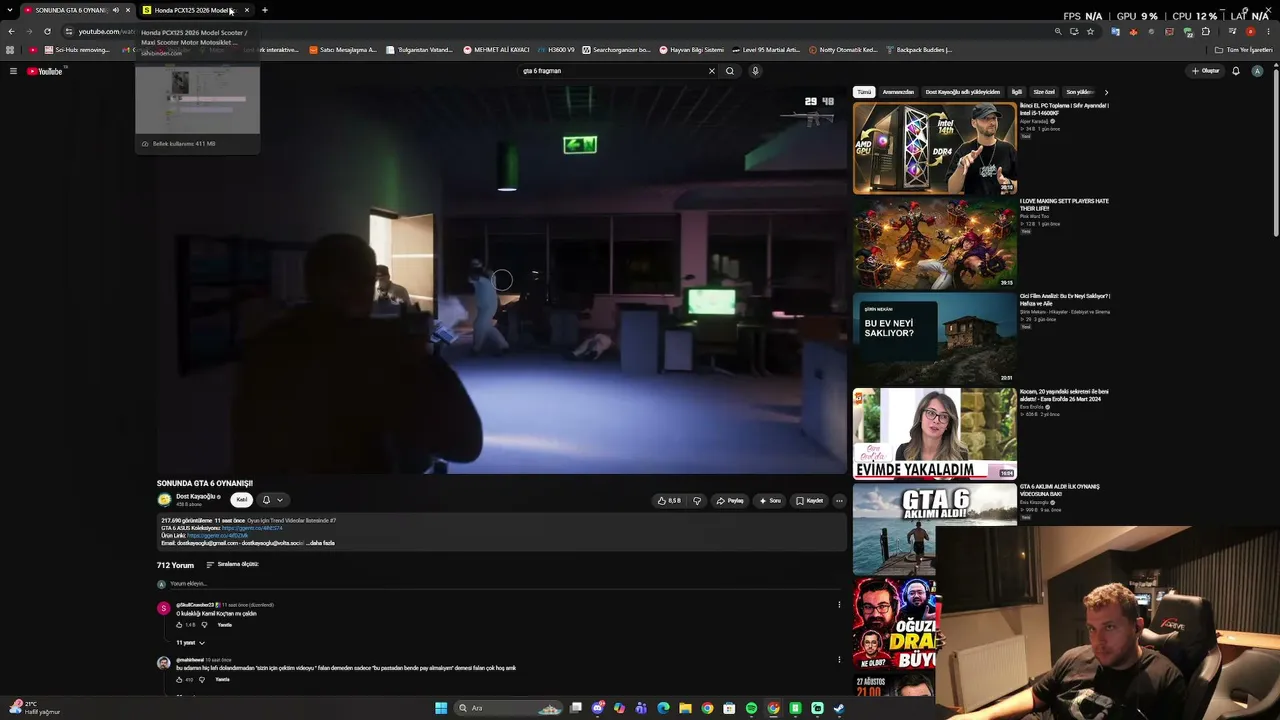Bookmark this page with the star icon
This screenshot has width=1280, height=720.
1090,31
